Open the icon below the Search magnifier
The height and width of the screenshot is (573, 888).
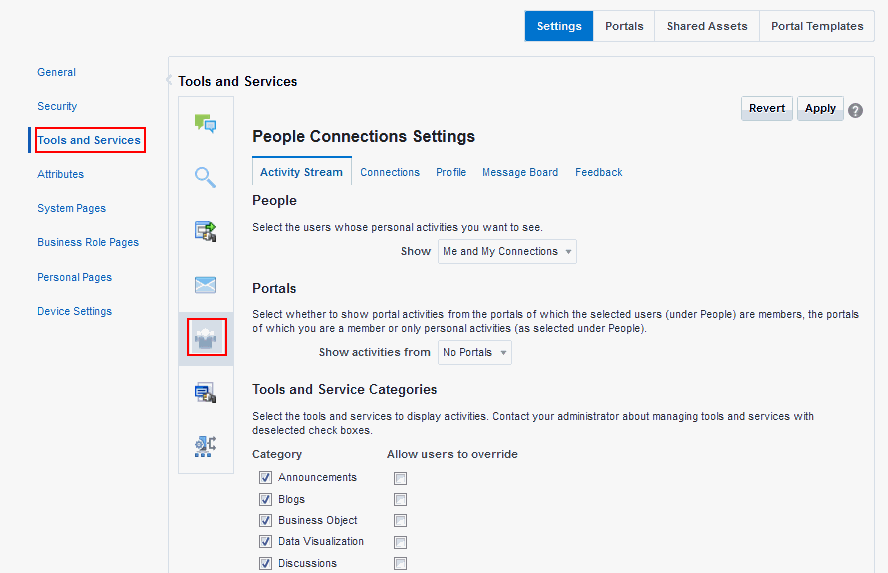[x=206, y=231]
